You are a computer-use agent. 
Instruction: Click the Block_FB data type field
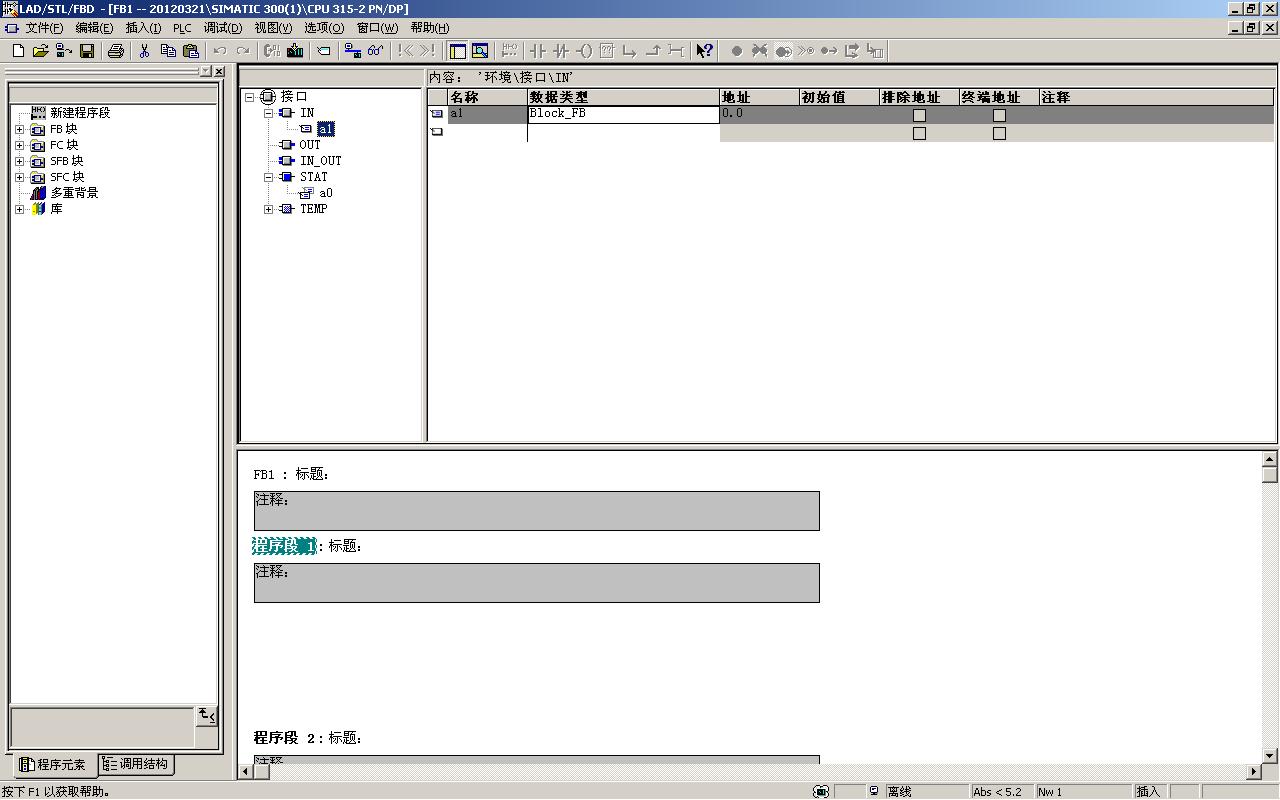pyautogui.click(x=623, y=114)
